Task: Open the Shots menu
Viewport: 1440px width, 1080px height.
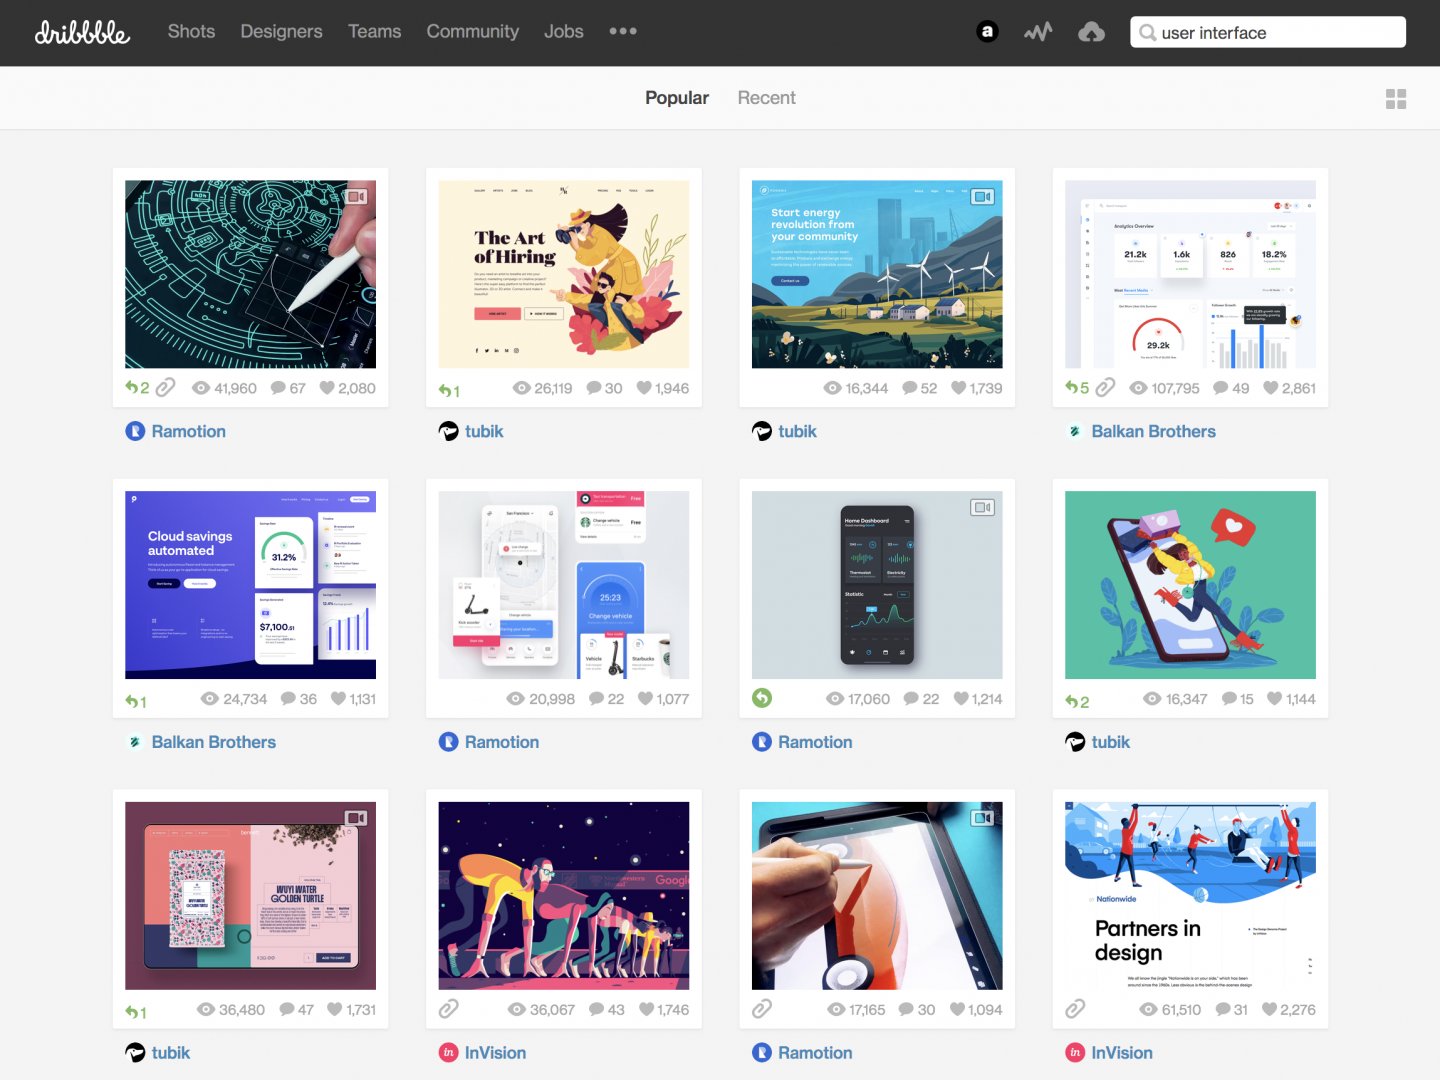Action: pyautogui.click(x=191, y=31)
